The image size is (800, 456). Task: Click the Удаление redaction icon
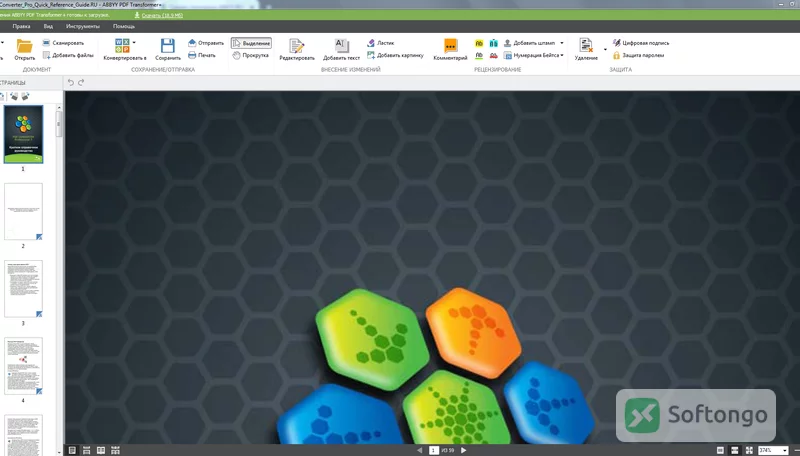pos(586,45)
